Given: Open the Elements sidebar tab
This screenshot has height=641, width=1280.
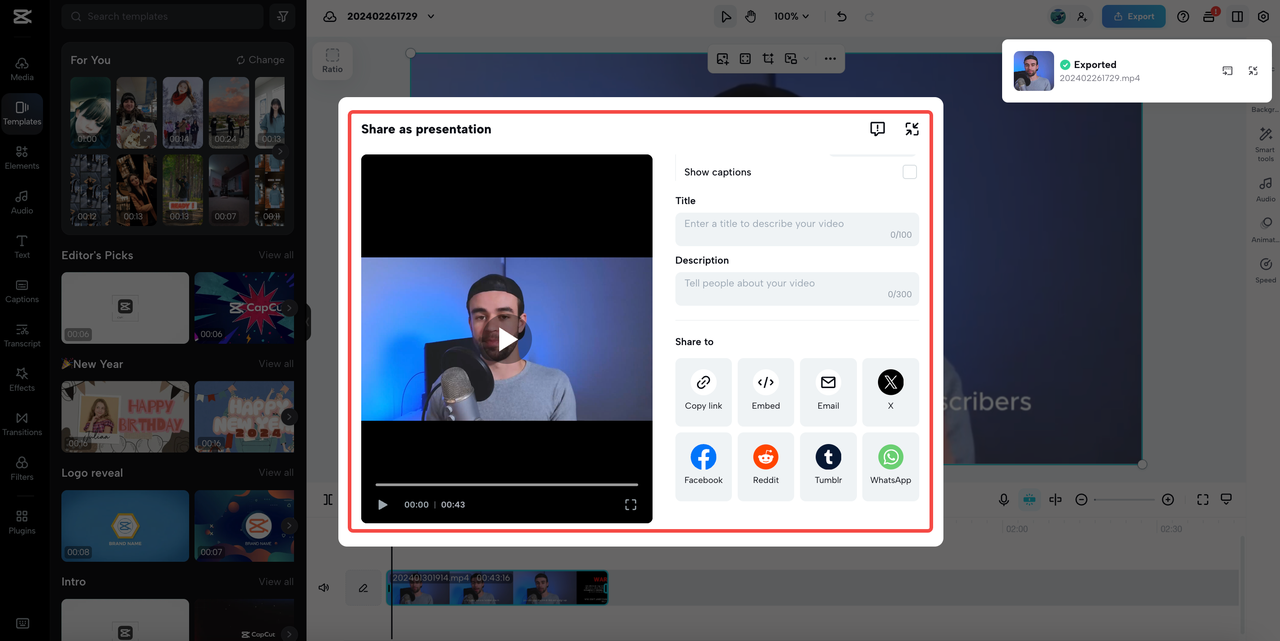Looking at the screenshot, I should (x=22, y=157).
